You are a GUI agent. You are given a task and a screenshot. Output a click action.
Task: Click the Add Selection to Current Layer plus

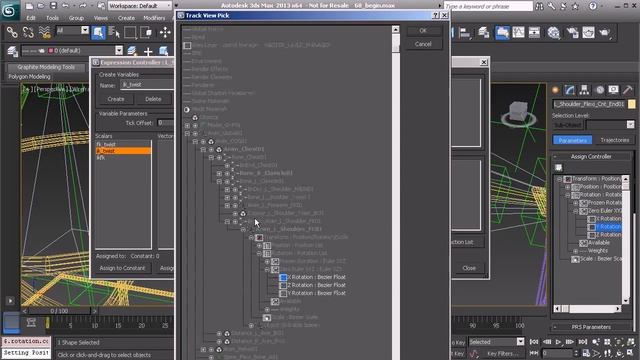click(148, 51)
